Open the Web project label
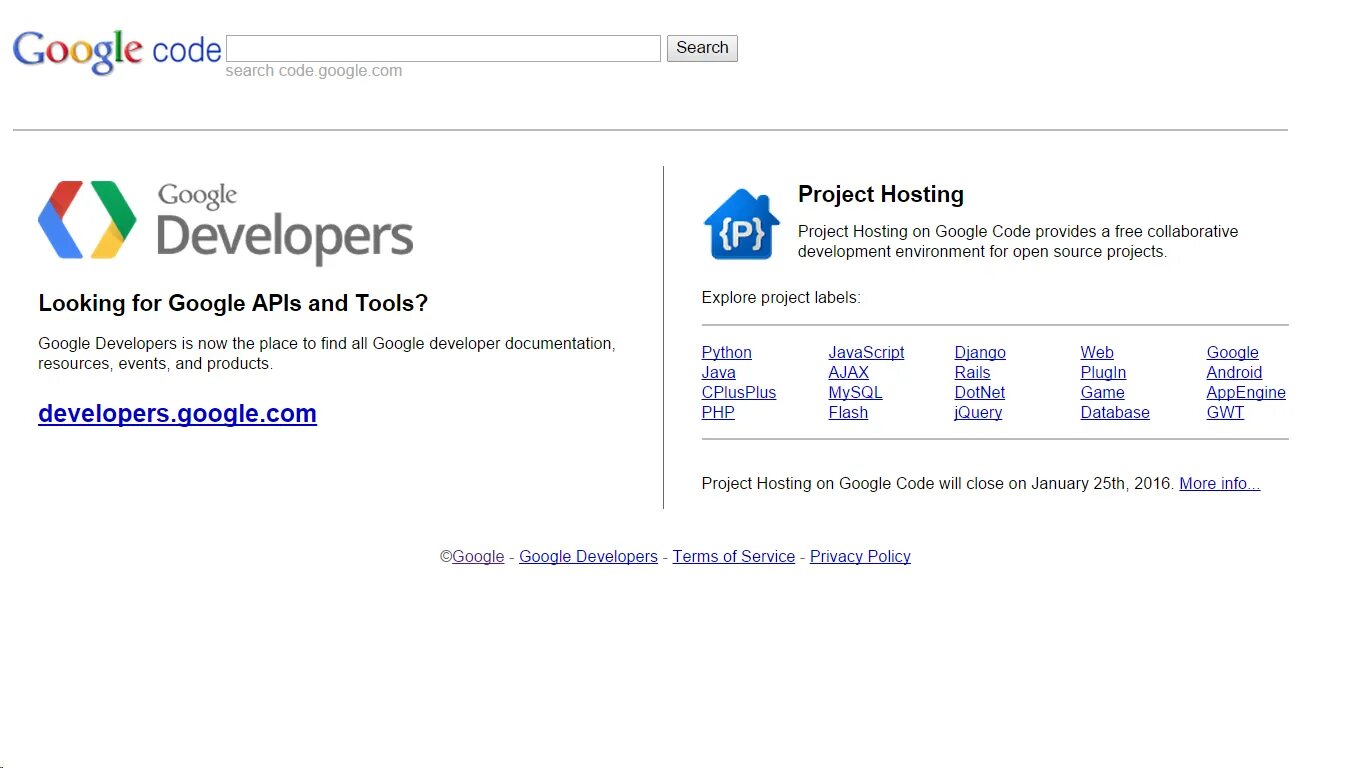The image size is (1366, 768). 1097,352
